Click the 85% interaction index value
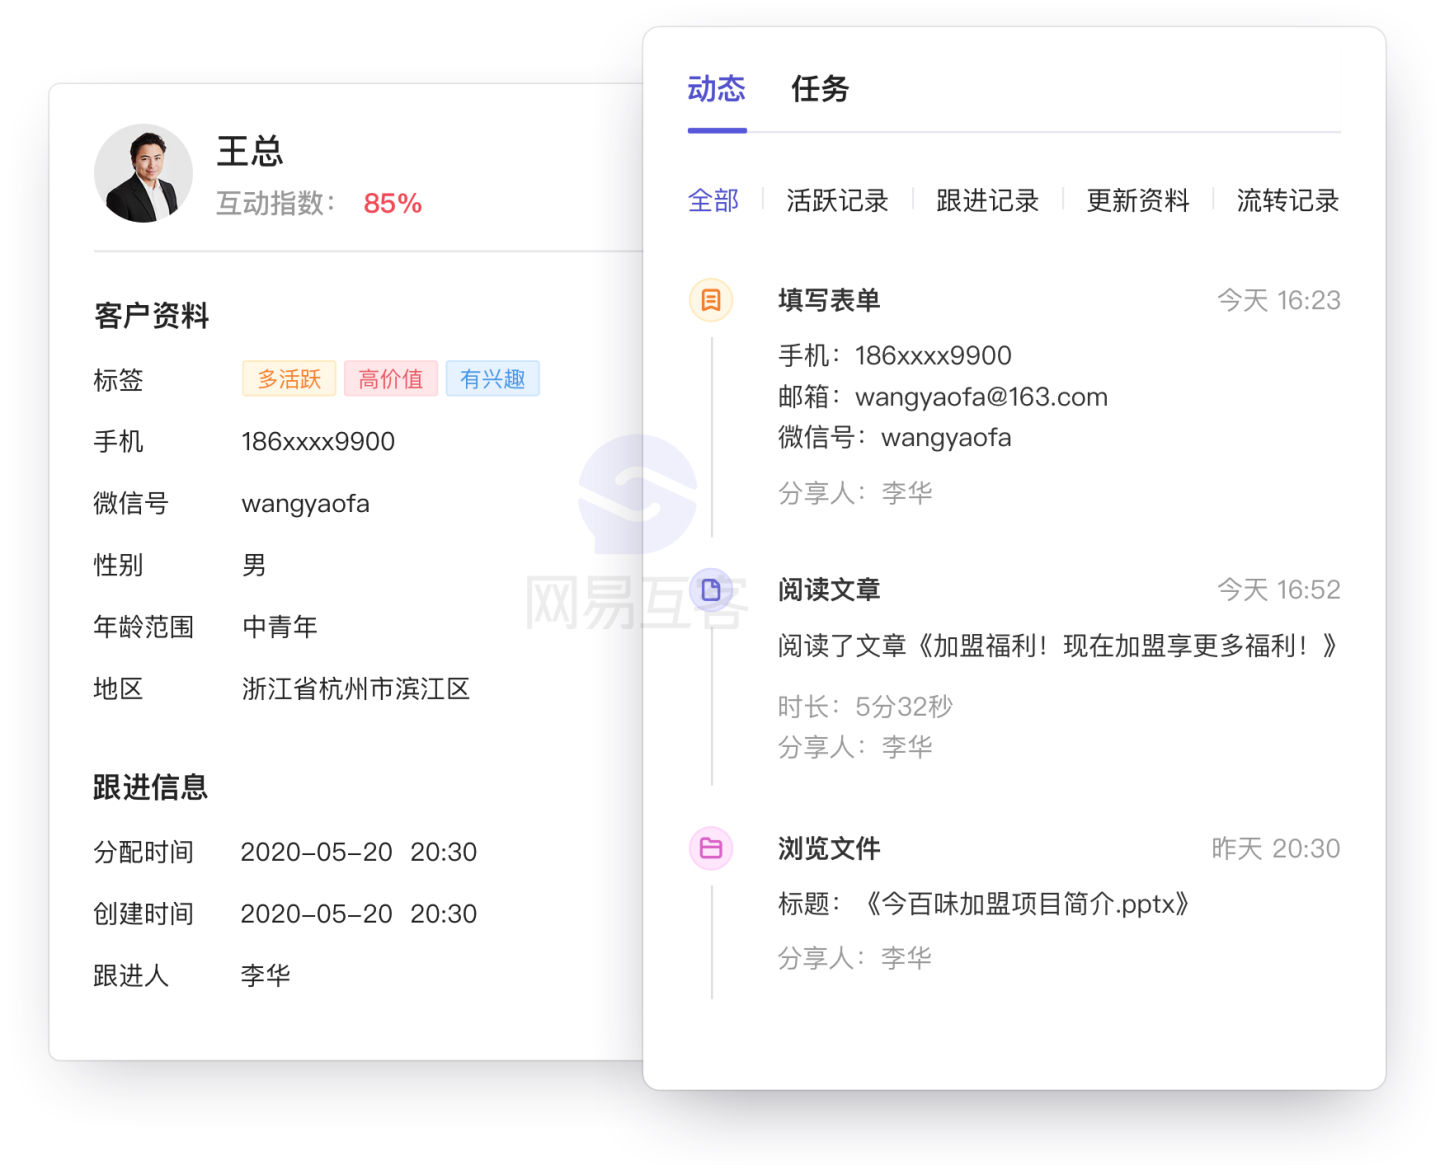This screenshot has height=1165, width=1440. point(392,204)
